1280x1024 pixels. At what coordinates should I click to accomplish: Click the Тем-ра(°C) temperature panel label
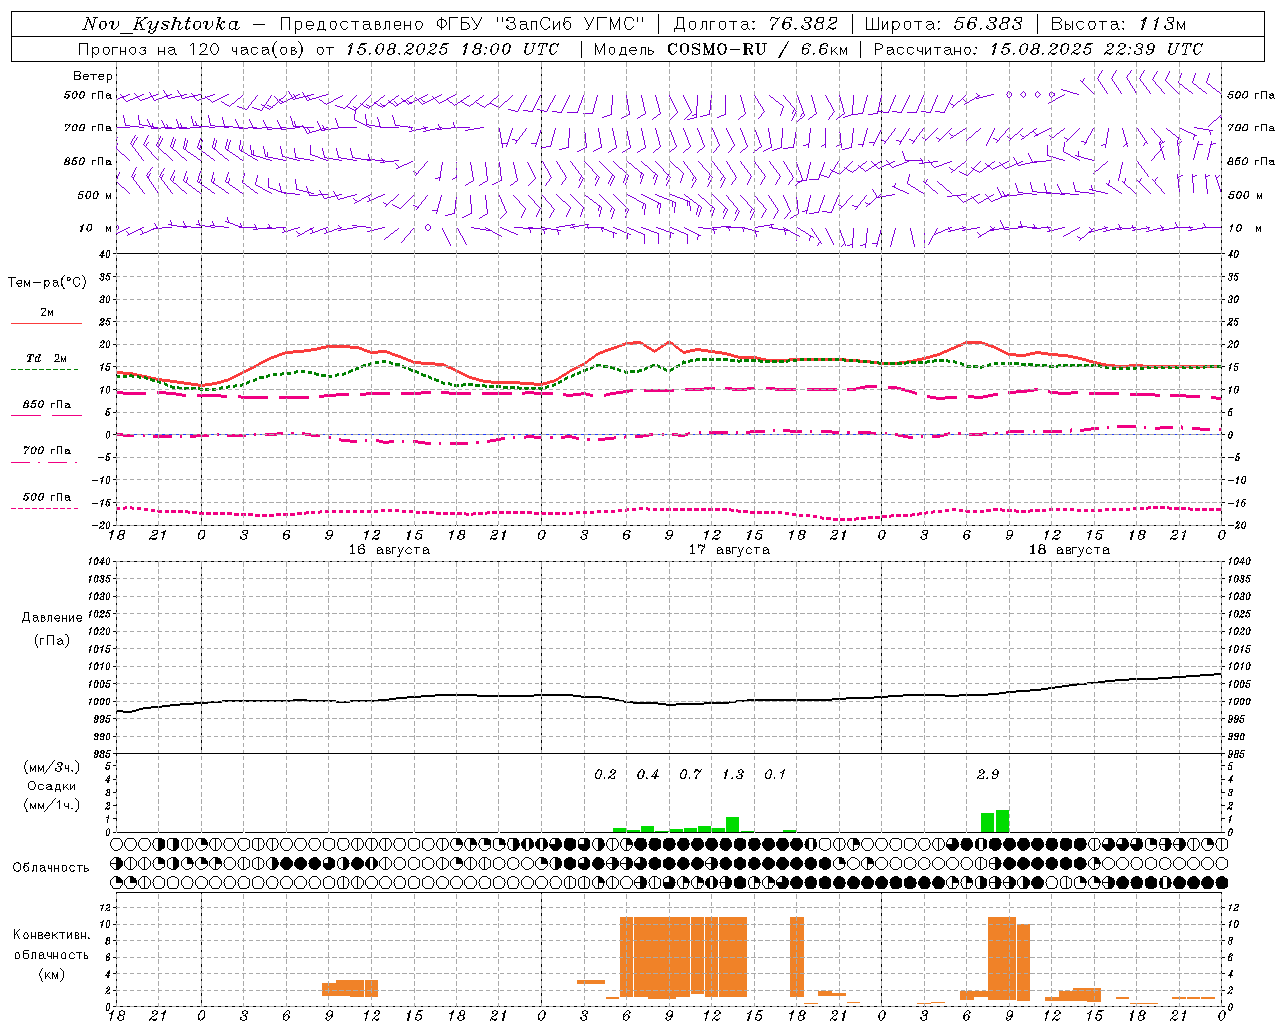coord(47,283)
